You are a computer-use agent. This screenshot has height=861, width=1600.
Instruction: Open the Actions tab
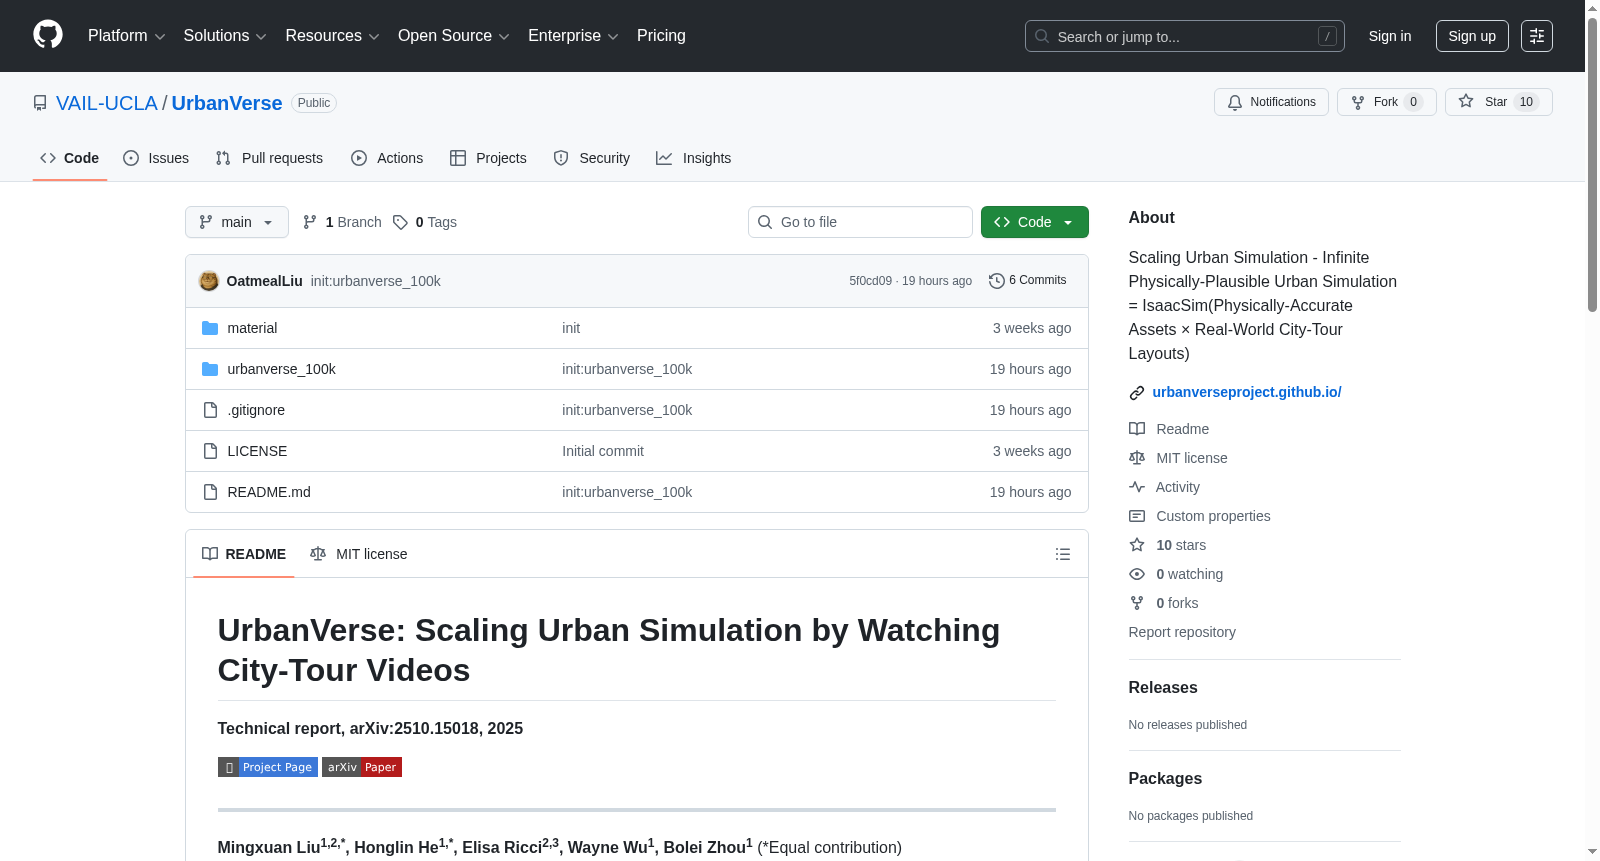point(387,158)
